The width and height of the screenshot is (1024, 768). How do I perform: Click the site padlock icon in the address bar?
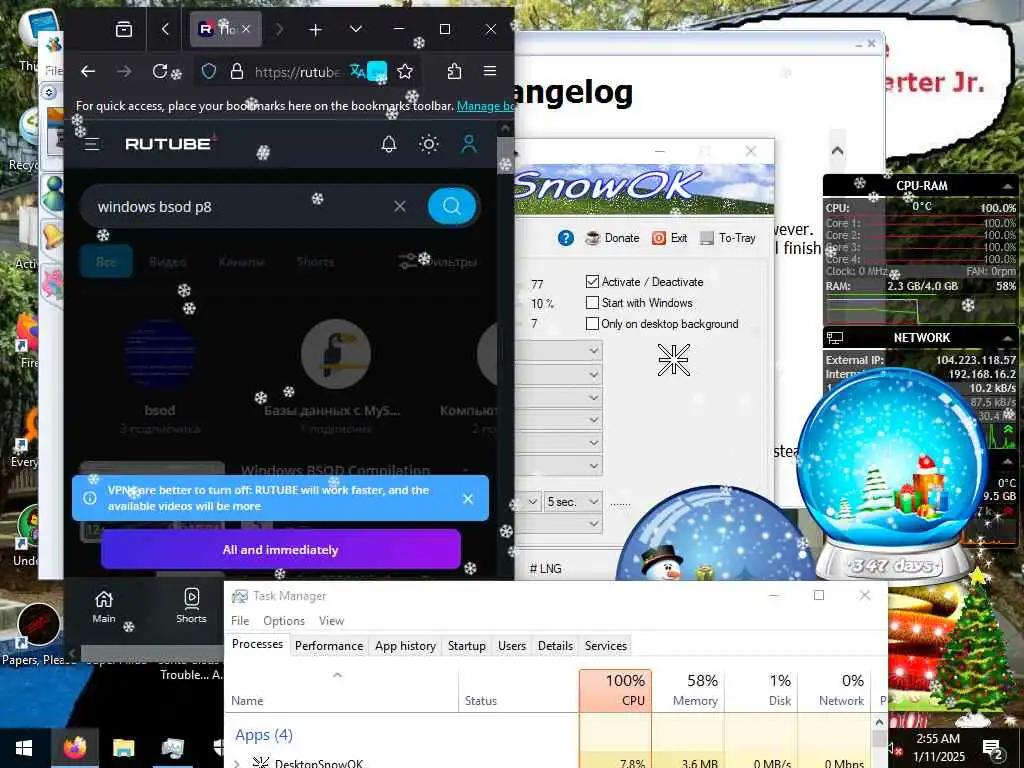tap(237, 71)
